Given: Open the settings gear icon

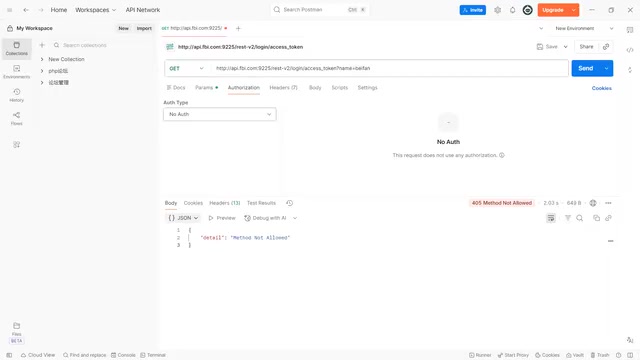Looking at the screenshot, I should [497, 10].
